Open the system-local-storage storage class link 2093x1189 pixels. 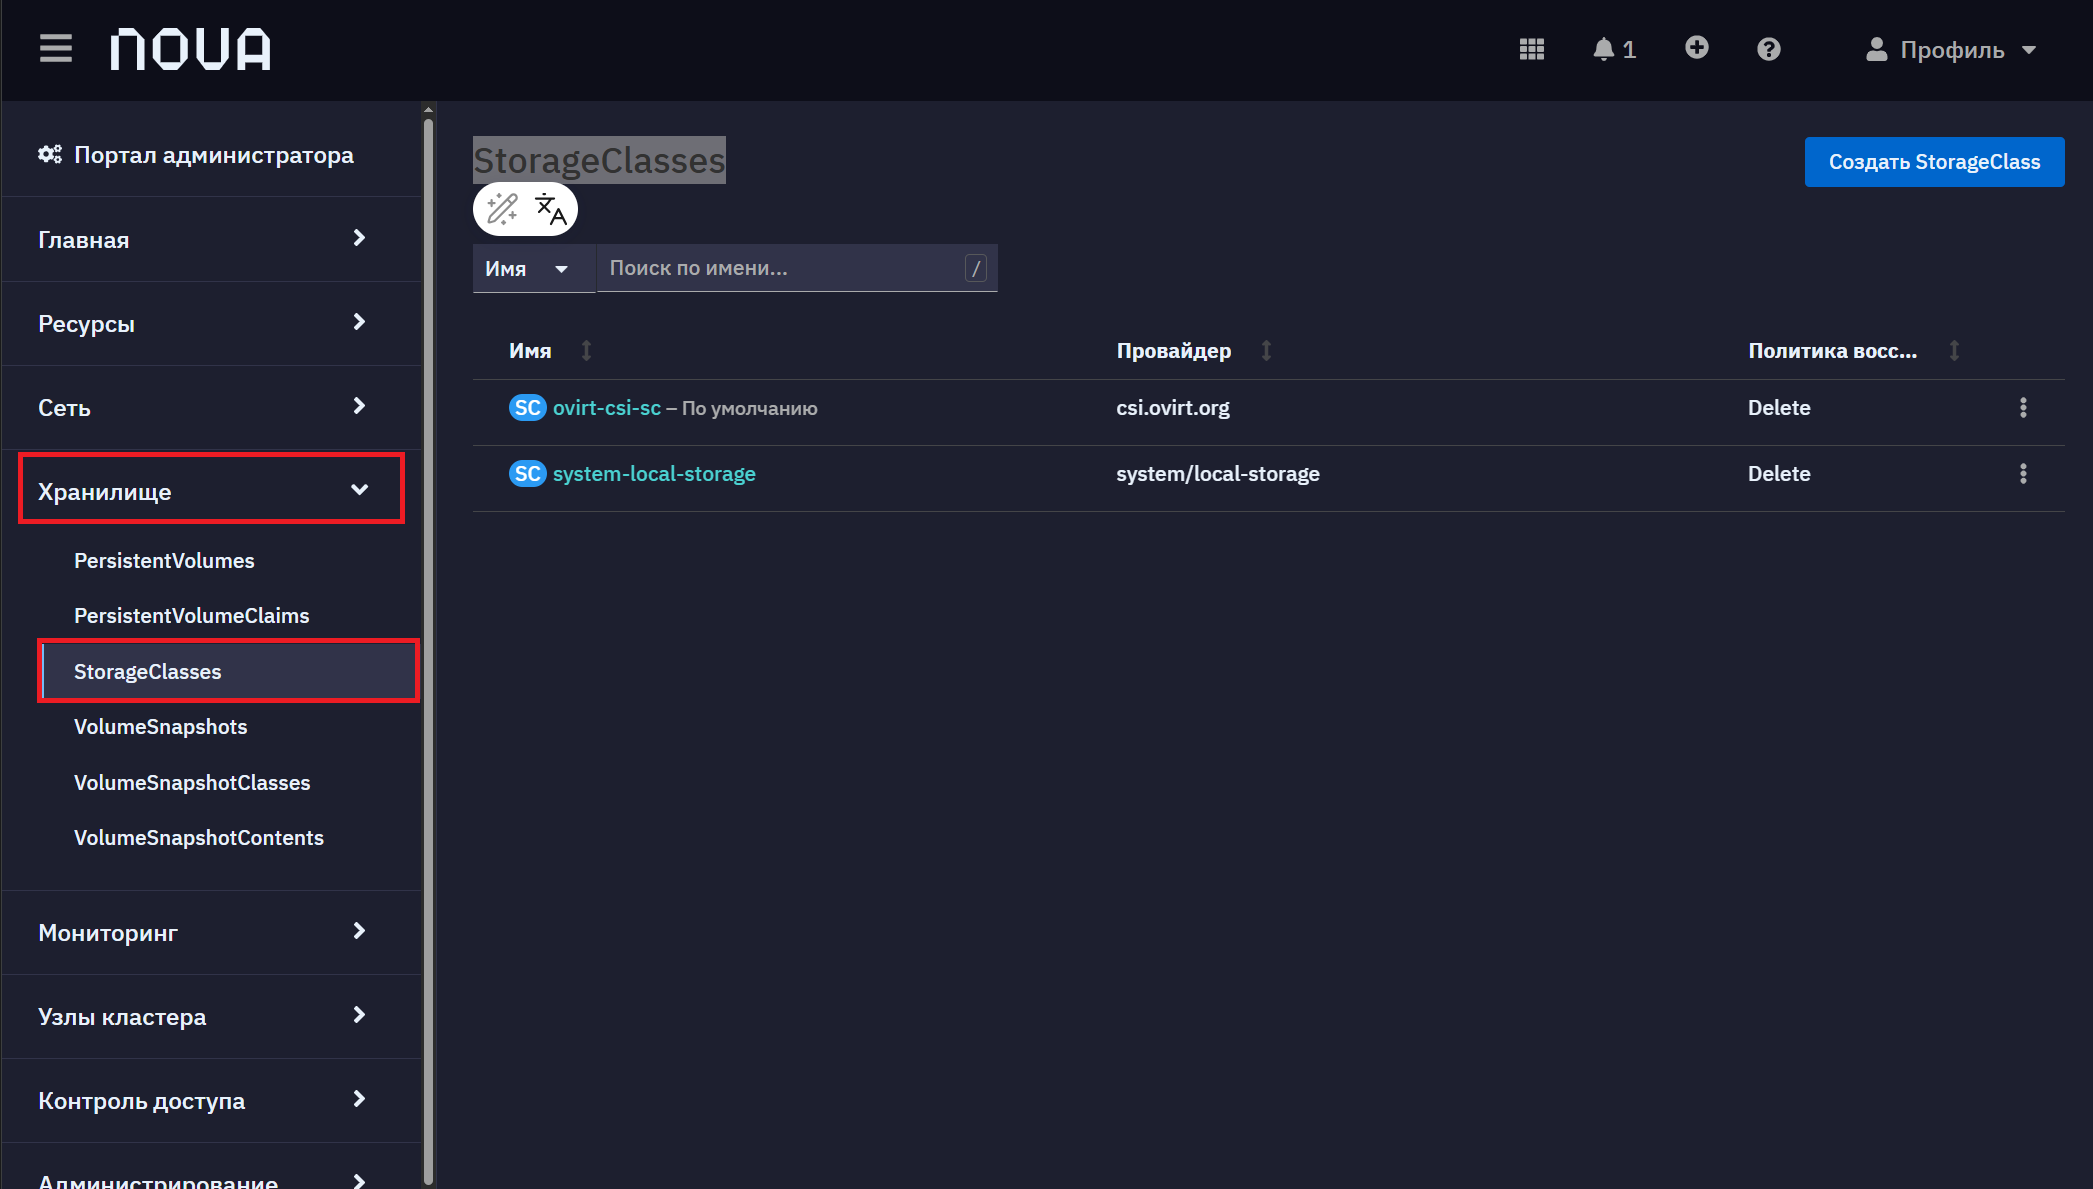pos(654,474)
